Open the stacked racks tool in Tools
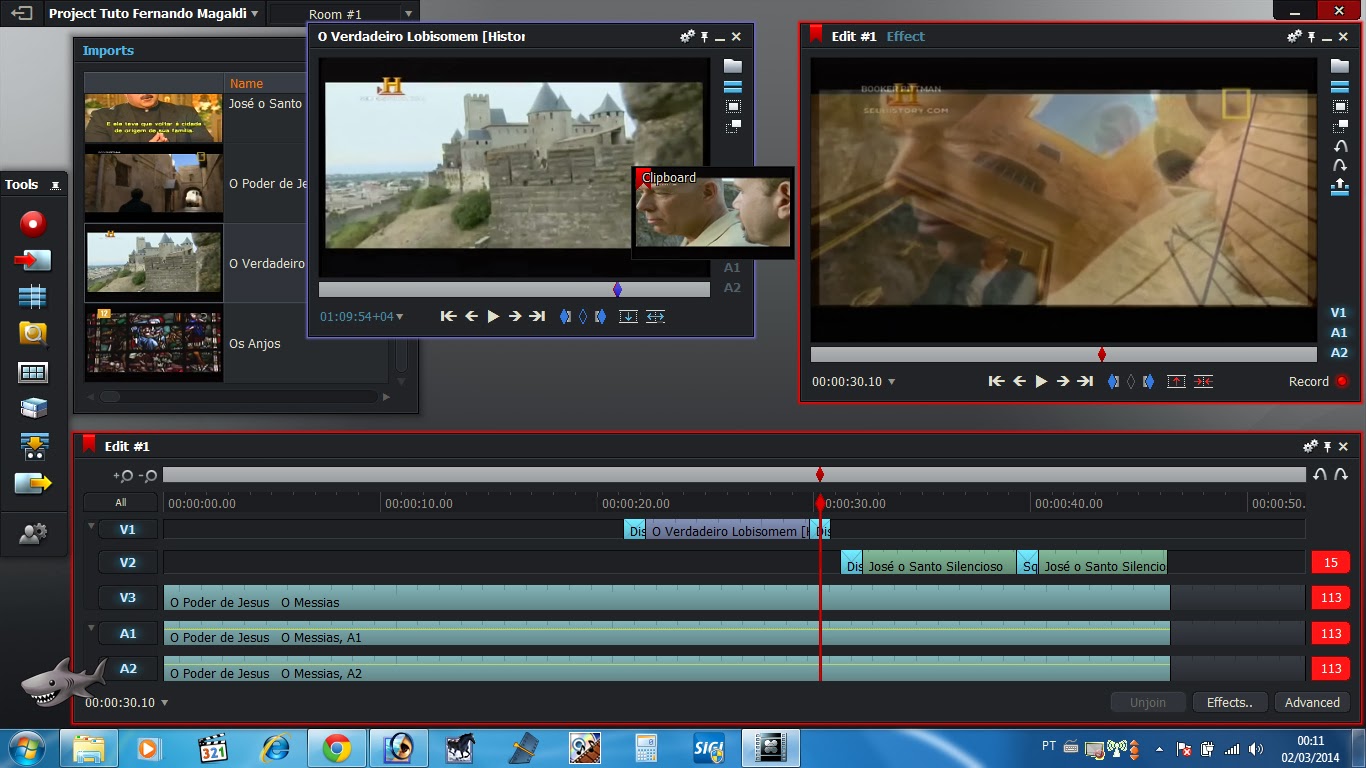This screenshot has width=1366, height=768. coord(33,408)
